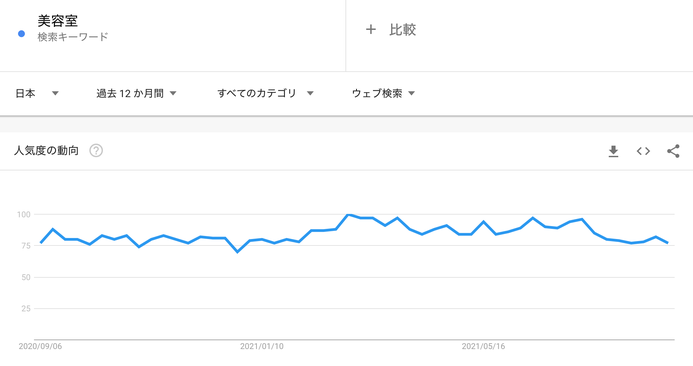This screenshot has height=366, width=693.
Task: Click the 検索キーワード label
Action: 72,37
